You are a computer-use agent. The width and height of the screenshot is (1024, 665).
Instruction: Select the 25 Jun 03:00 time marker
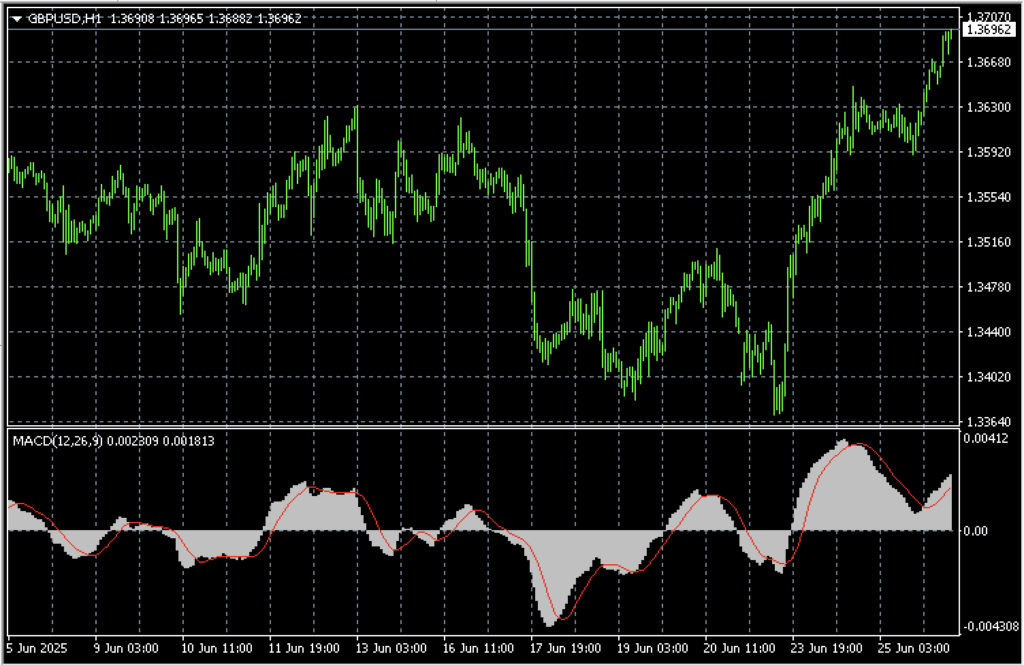click(914, 646)
